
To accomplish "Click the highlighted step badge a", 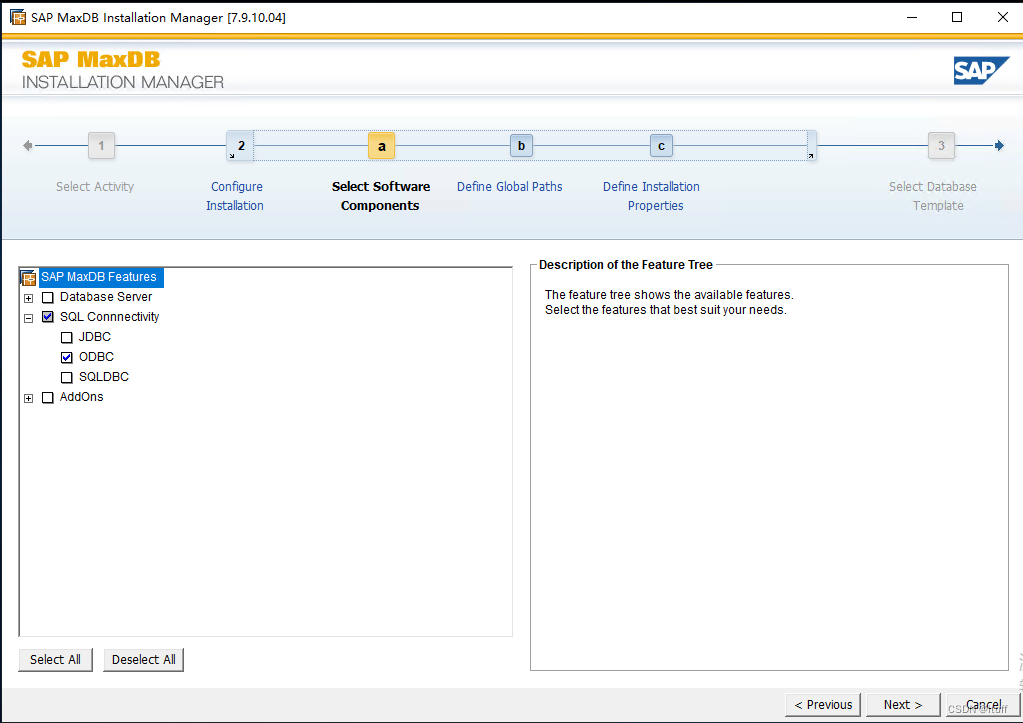I will 381,145.
